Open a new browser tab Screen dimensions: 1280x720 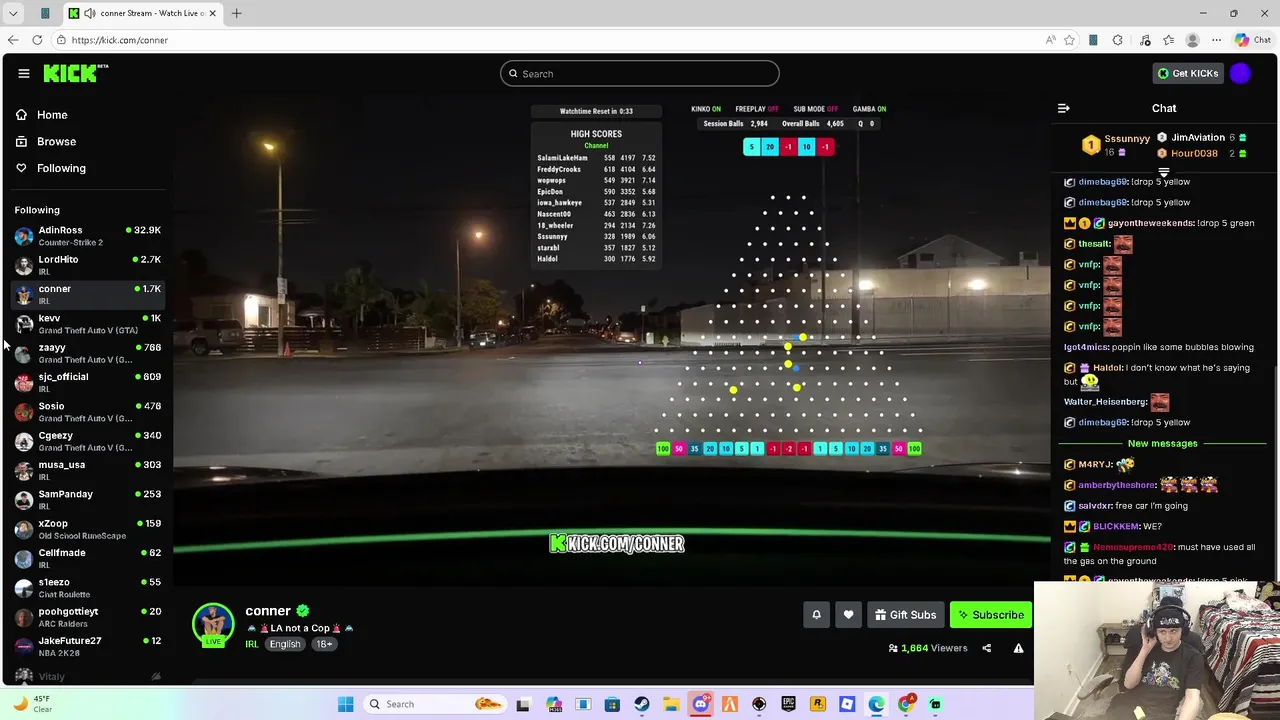[x=237, y=13]
